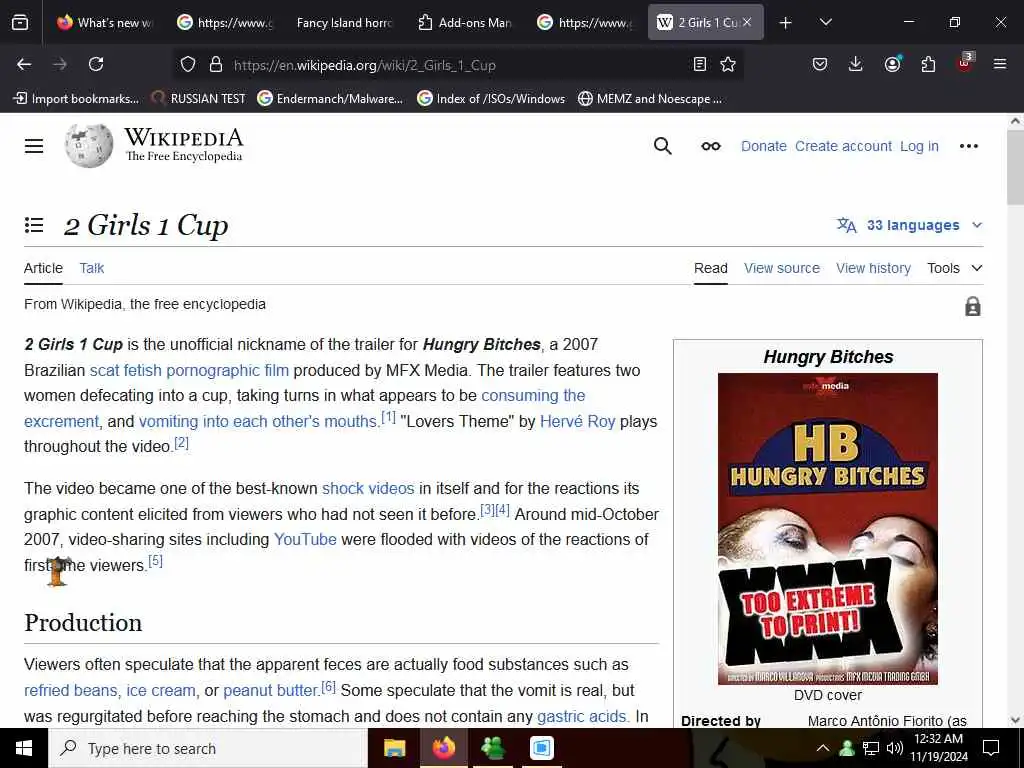Screen dimensions: 1024x768
Task: Click citation reference [5]
Action: click(x=155, y=560)
